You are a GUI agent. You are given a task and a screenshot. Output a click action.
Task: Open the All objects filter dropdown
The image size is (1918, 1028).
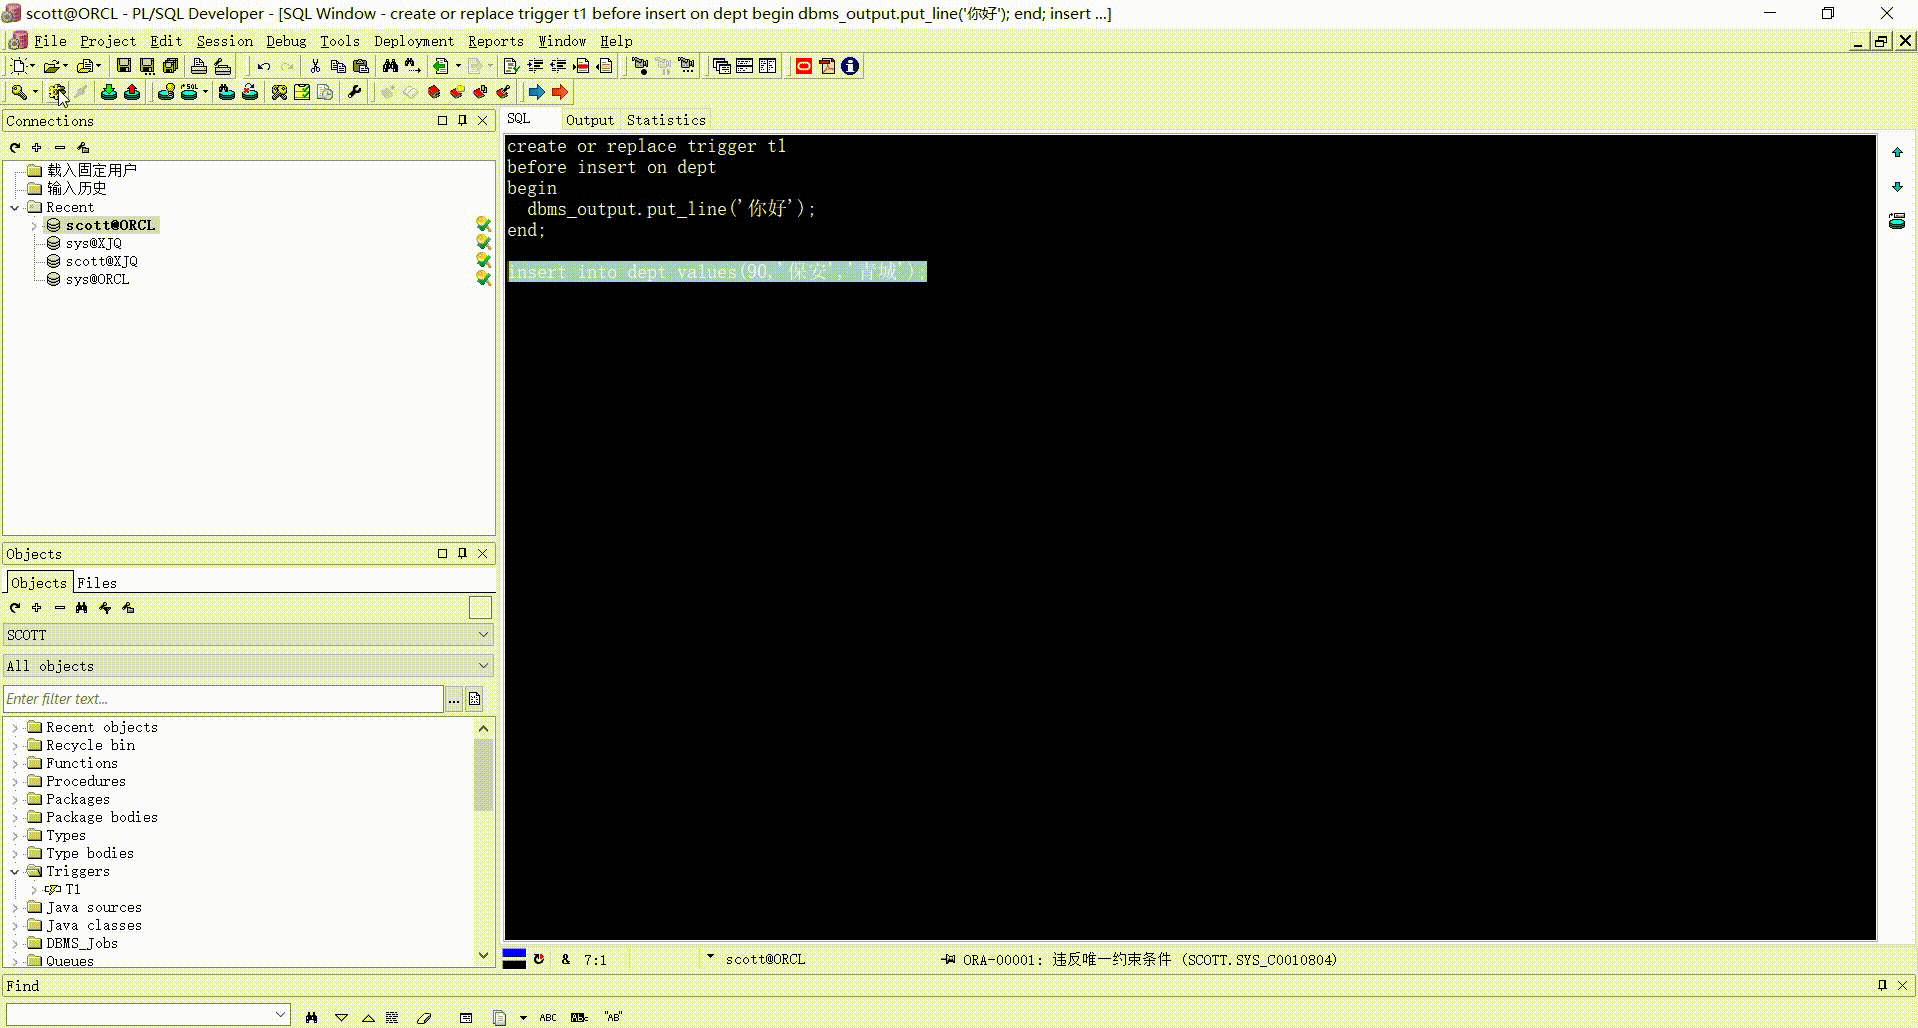[x=483, y=666]
